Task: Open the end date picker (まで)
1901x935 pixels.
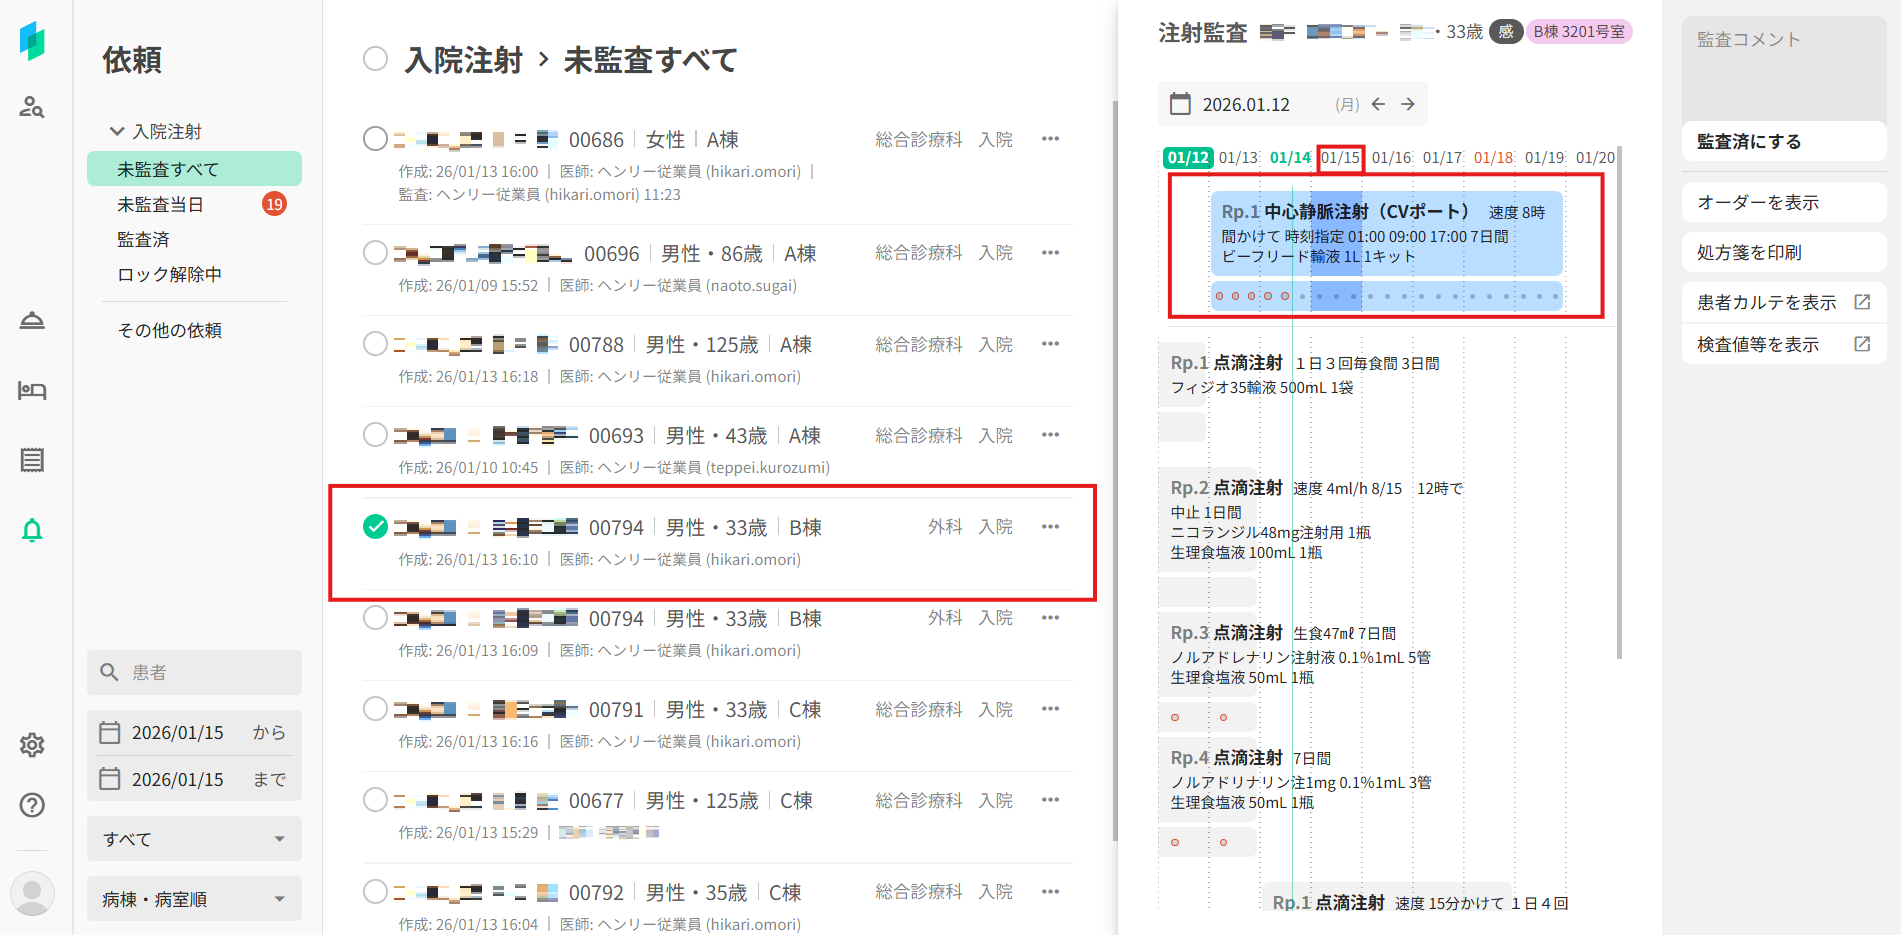Action: point(194,779)
